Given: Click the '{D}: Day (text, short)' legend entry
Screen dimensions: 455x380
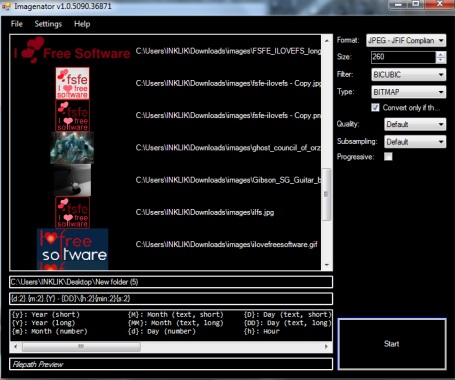Looking at the screenshot, I should (288, 314).
